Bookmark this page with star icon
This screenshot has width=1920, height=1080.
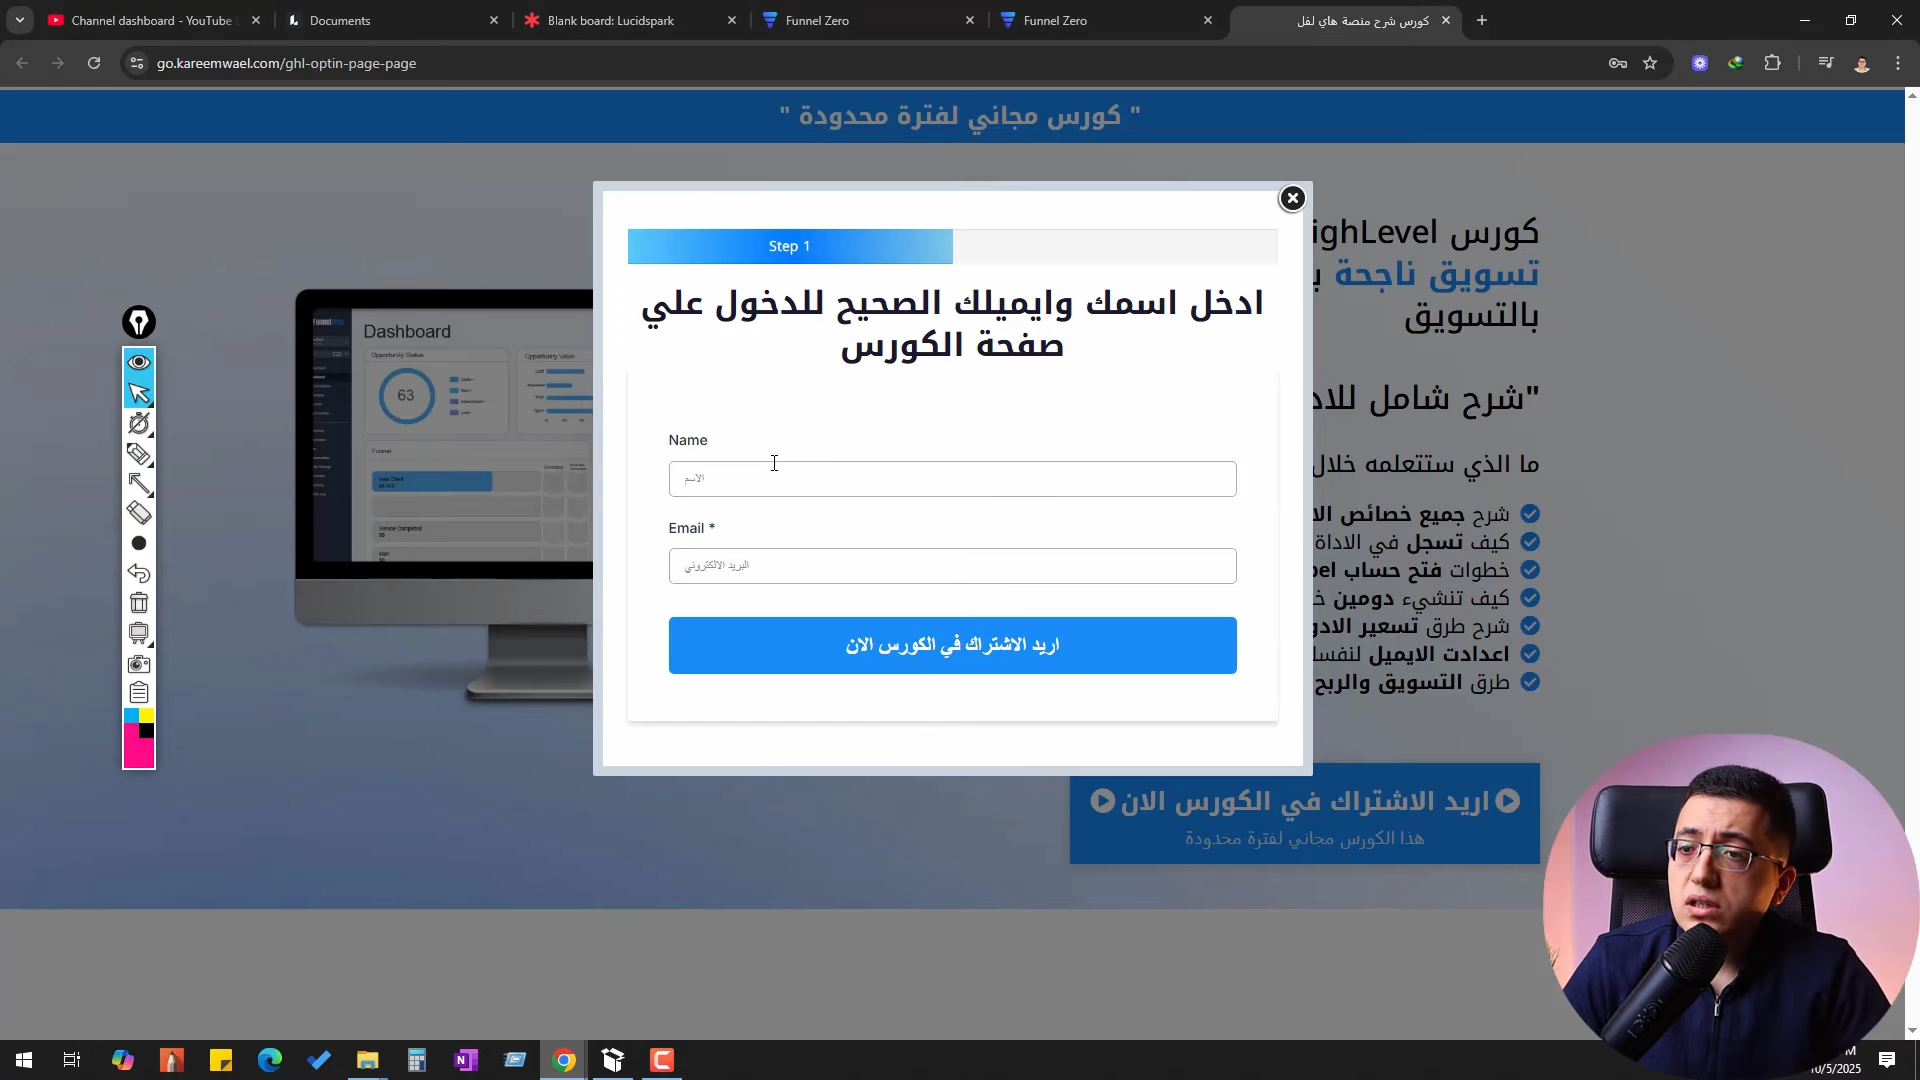pos(1650,63)
